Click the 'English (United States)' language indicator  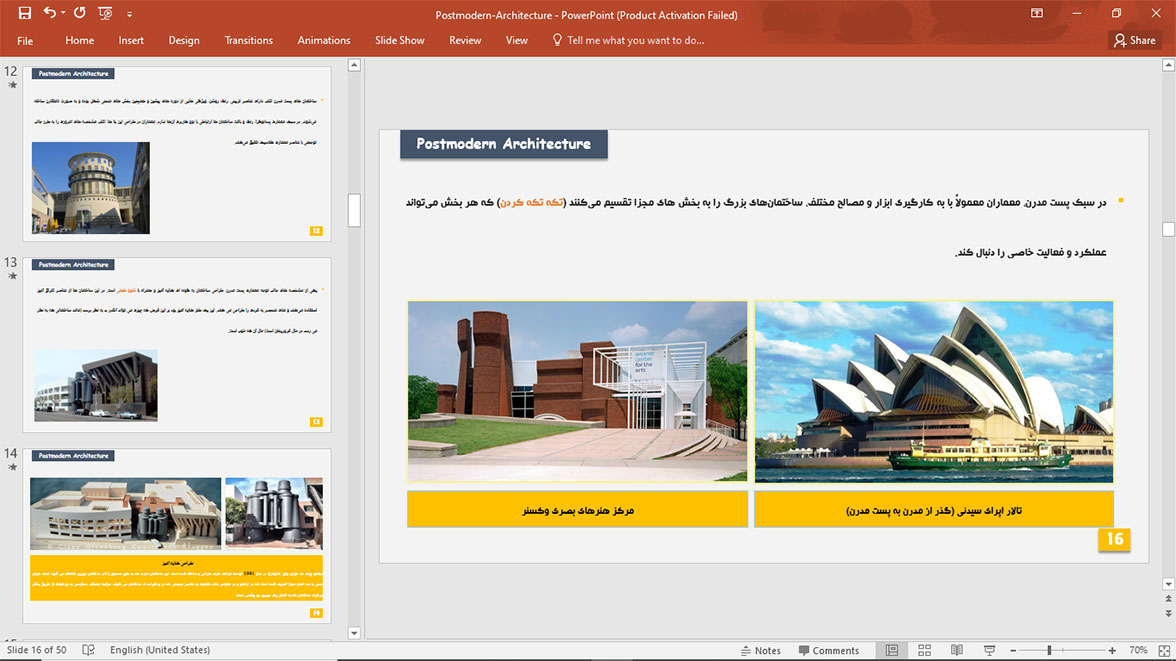point(160,650)
